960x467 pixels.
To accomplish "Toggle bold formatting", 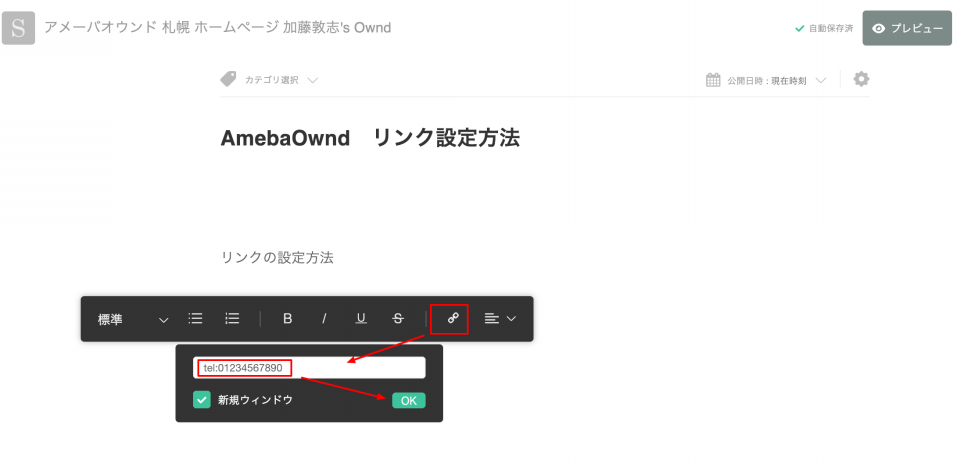I will click(x=287, y=318).
